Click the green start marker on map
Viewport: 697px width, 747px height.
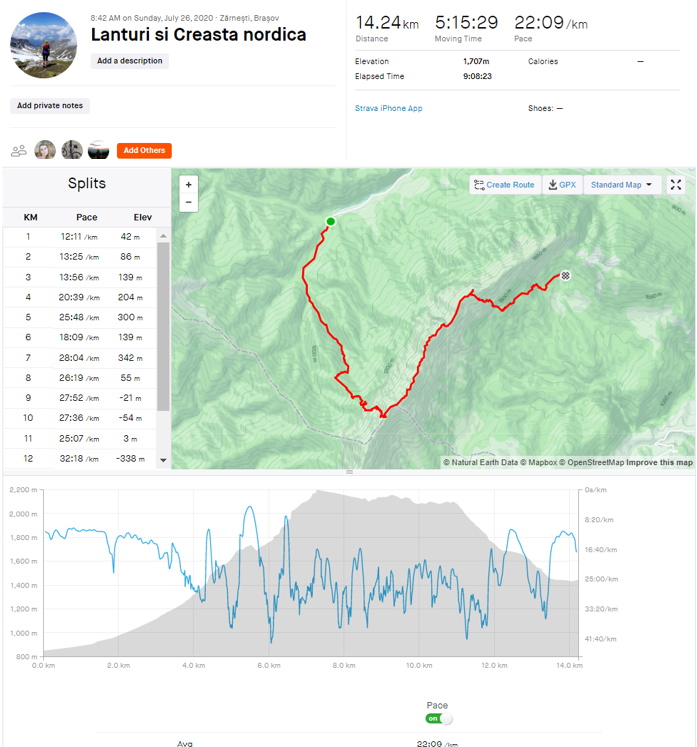pos(330,222)
